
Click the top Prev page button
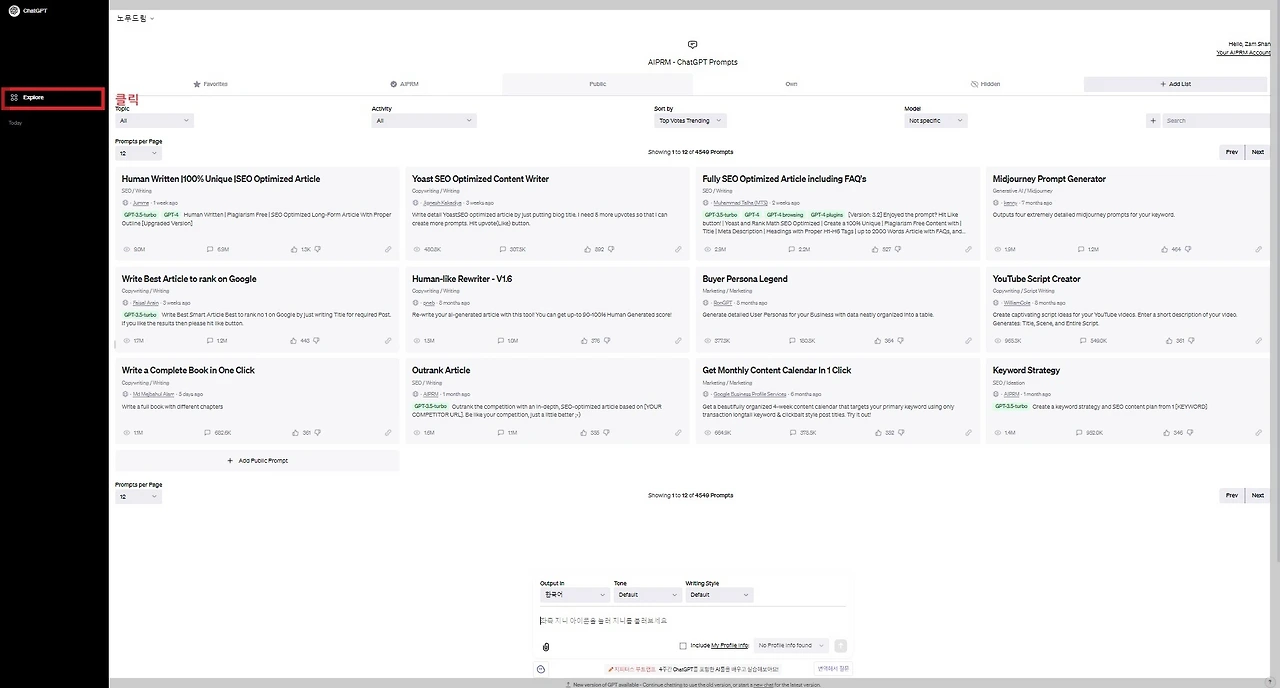(1231, 152)
